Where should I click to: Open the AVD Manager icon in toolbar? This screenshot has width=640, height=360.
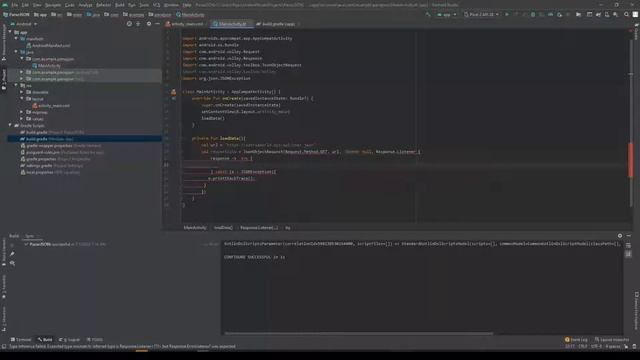(607, 15)
